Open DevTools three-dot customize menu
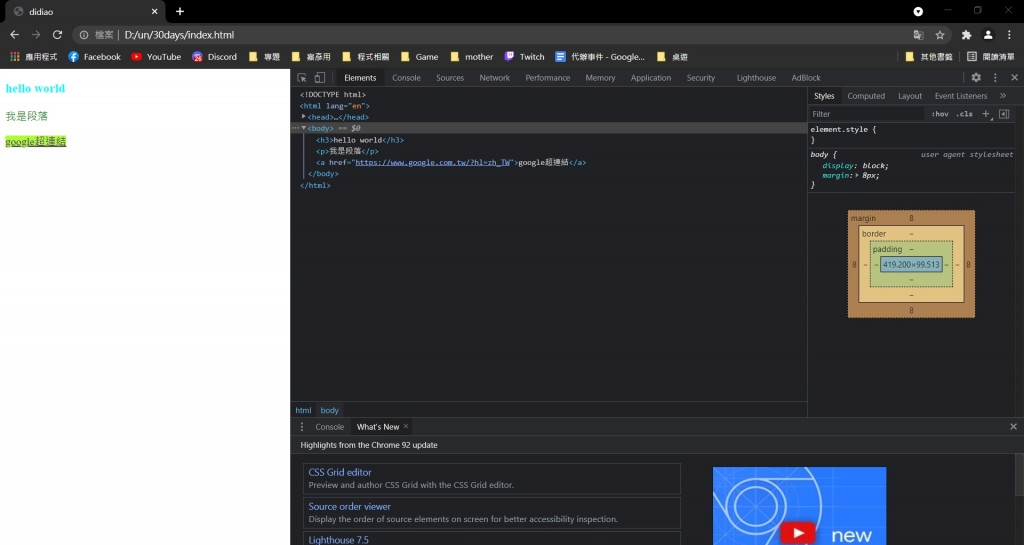This screenshot has width=1024, height=545. click(995, 78)
